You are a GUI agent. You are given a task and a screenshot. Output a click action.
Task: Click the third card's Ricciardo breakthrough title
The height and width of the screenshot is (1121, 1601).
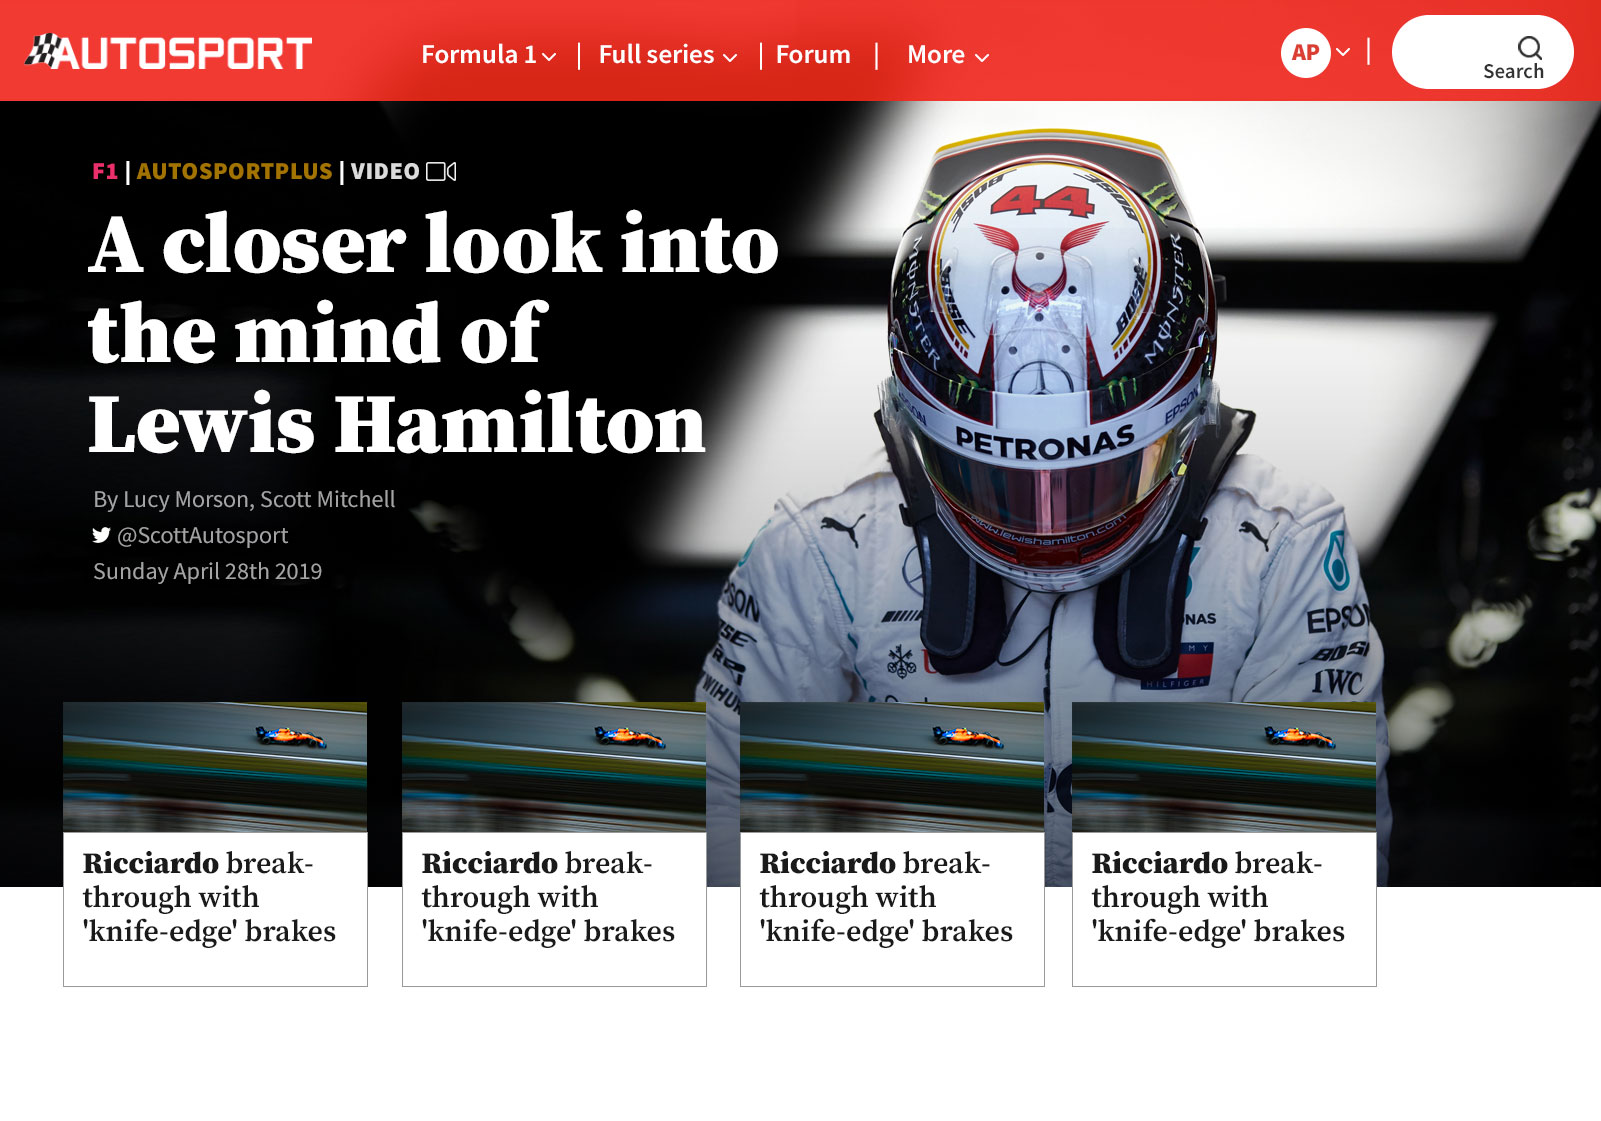click(886, 897)
